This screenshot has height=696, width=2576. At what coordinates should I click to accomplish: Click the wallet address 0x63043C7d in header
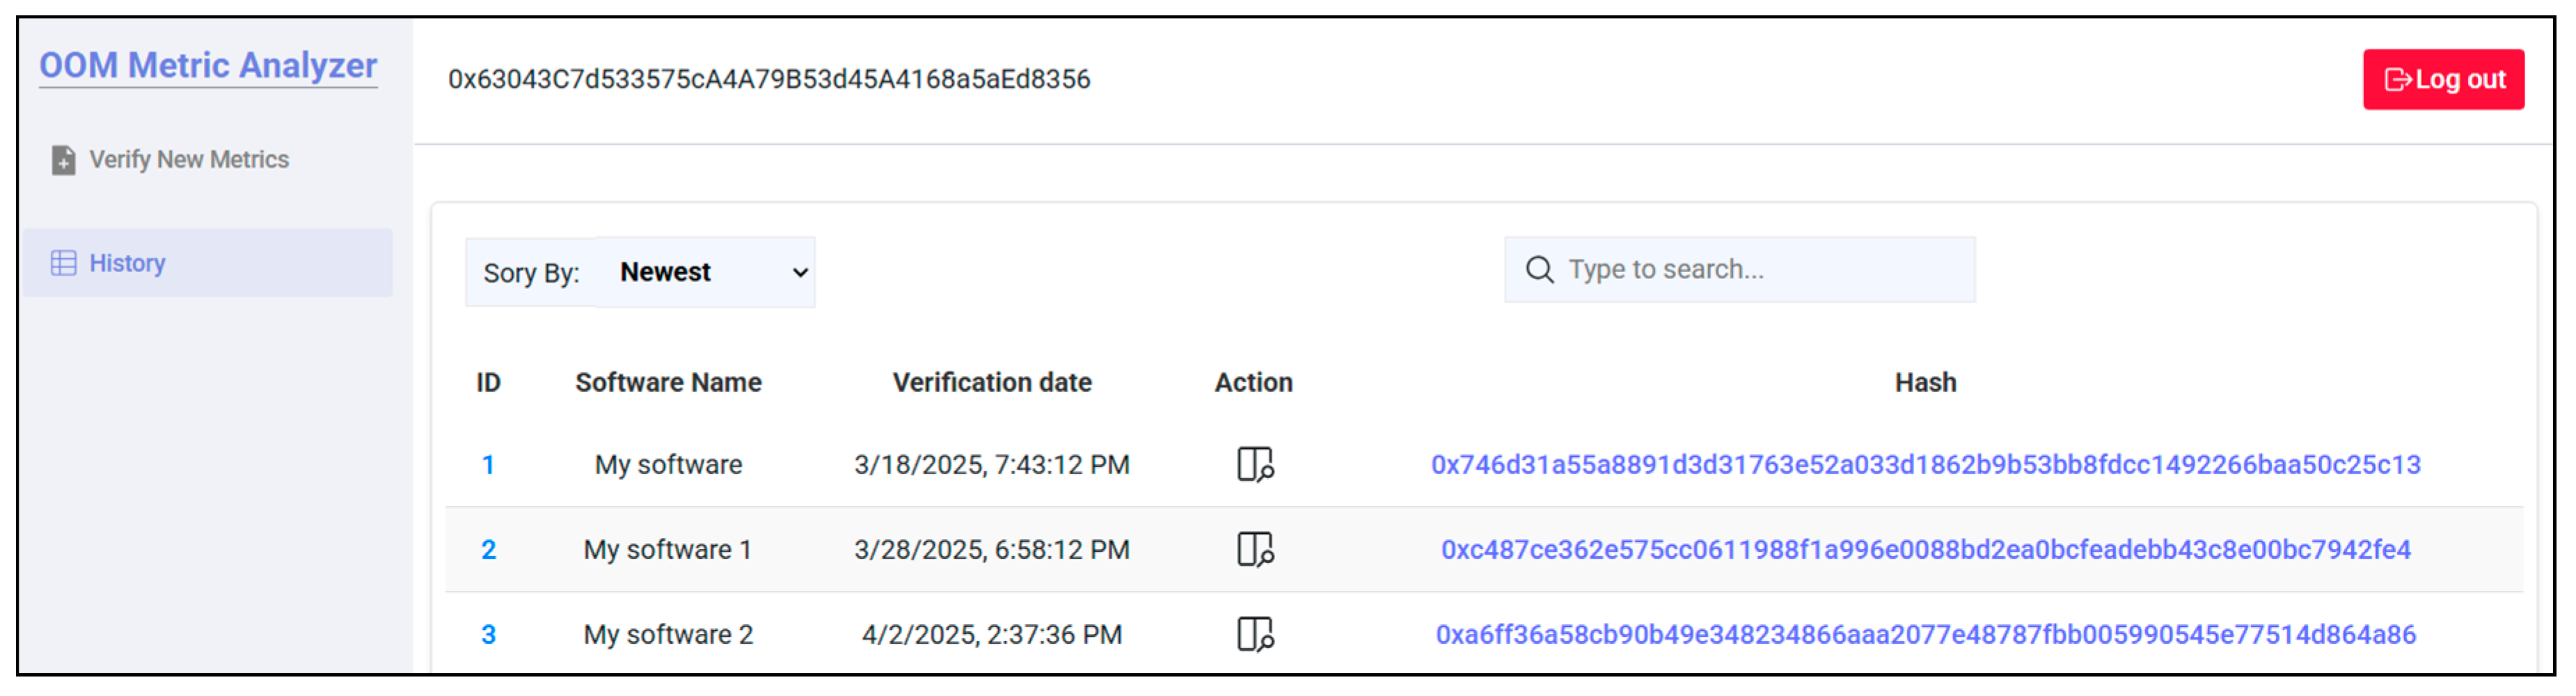point(768,80)
